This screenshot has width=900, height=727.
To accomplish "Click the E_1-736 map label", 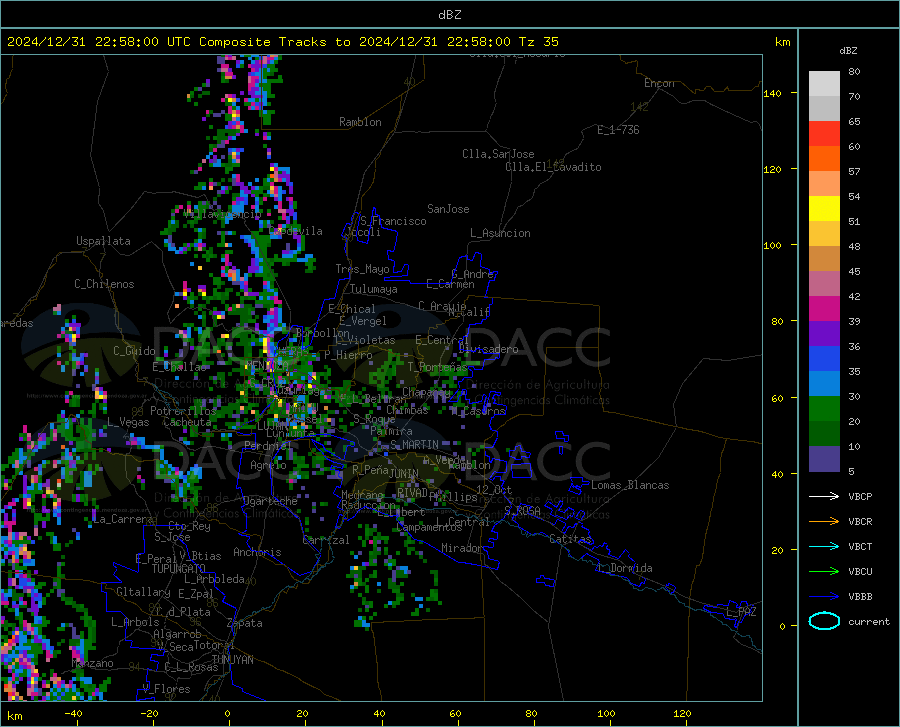I will (618, 130).
